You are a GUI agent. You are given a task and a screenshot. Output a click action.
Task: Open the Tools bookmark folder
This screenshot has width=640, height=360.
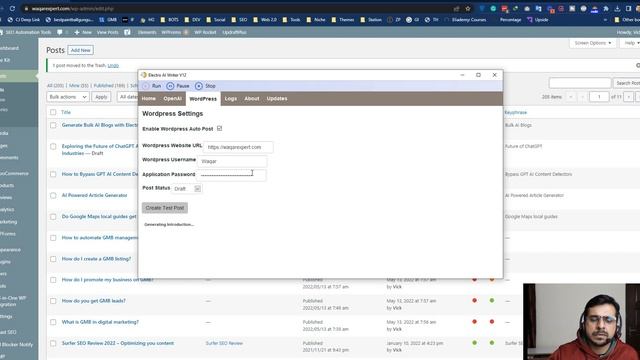tap(291, 20)
